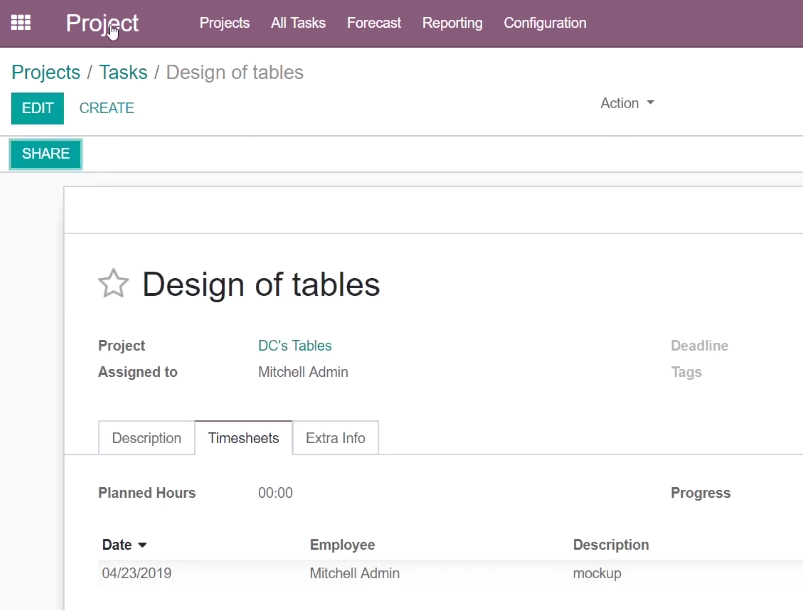Switch to the Extra Info tab
The width and height of the screenshot is (803, 610).
coord(335,438)
